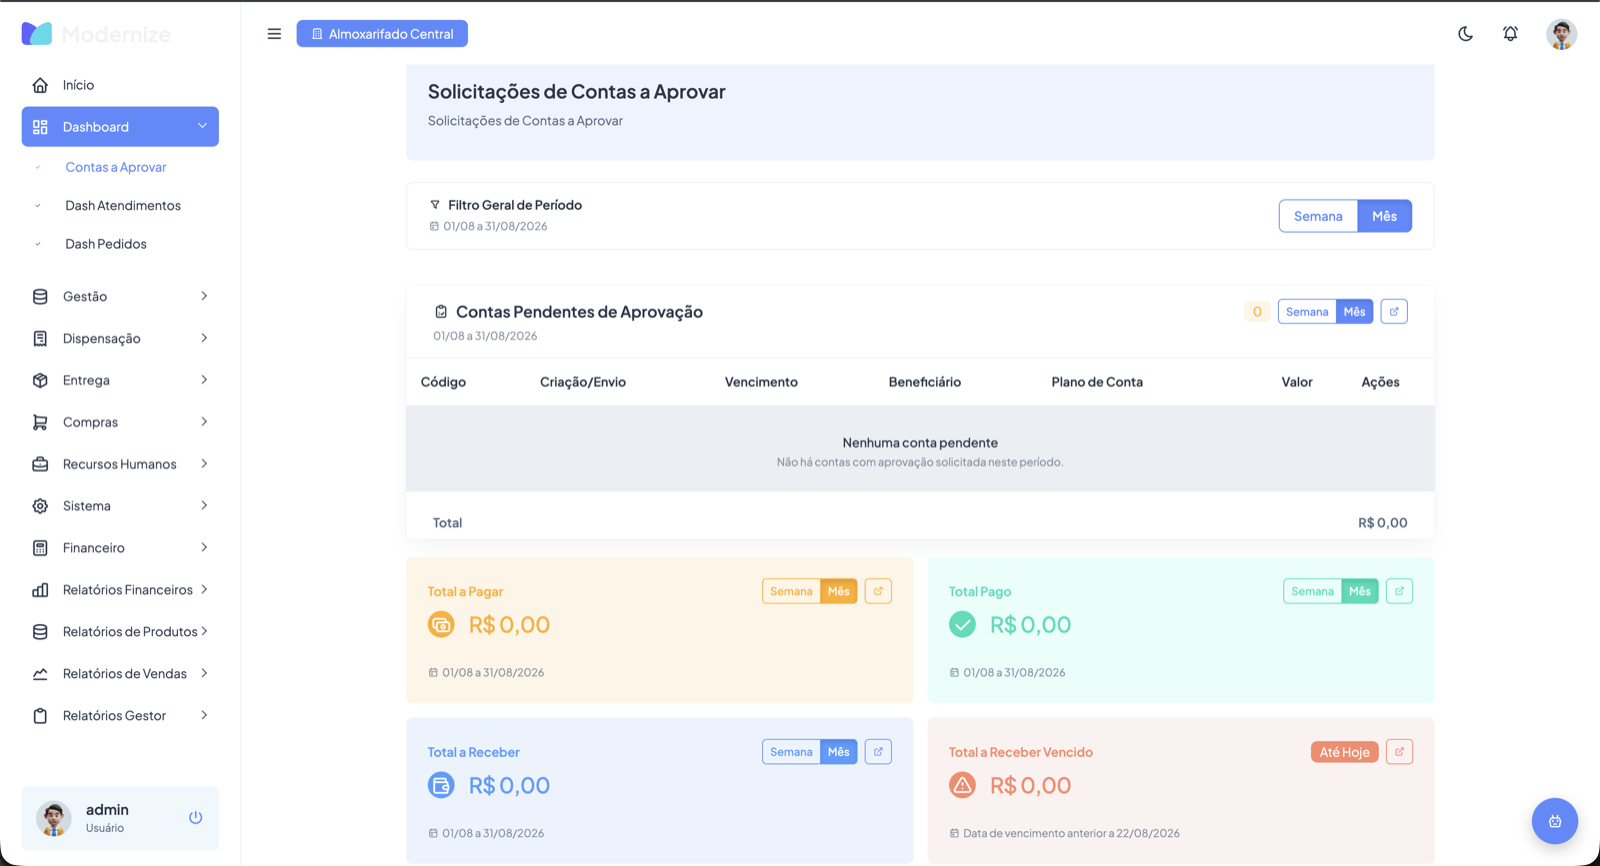This screenshot has height=866, width=1600.
Task: Click the logout power icon beside admin
Action: pyautogui.click(x=196, y=817)
